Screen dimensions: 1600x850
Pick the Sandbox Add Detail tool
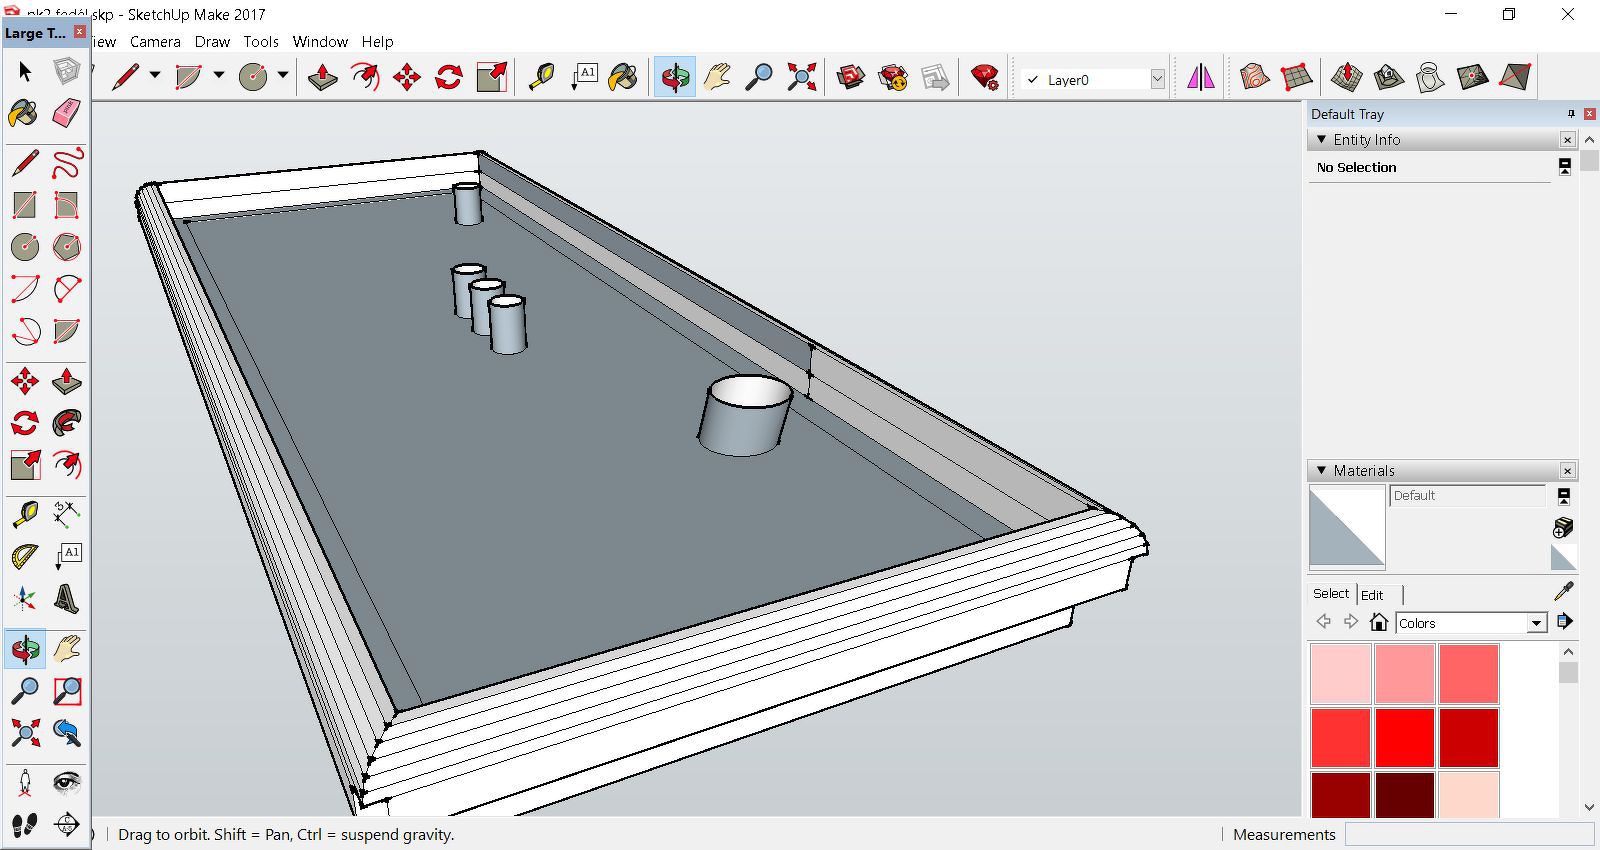[1473, 77]
